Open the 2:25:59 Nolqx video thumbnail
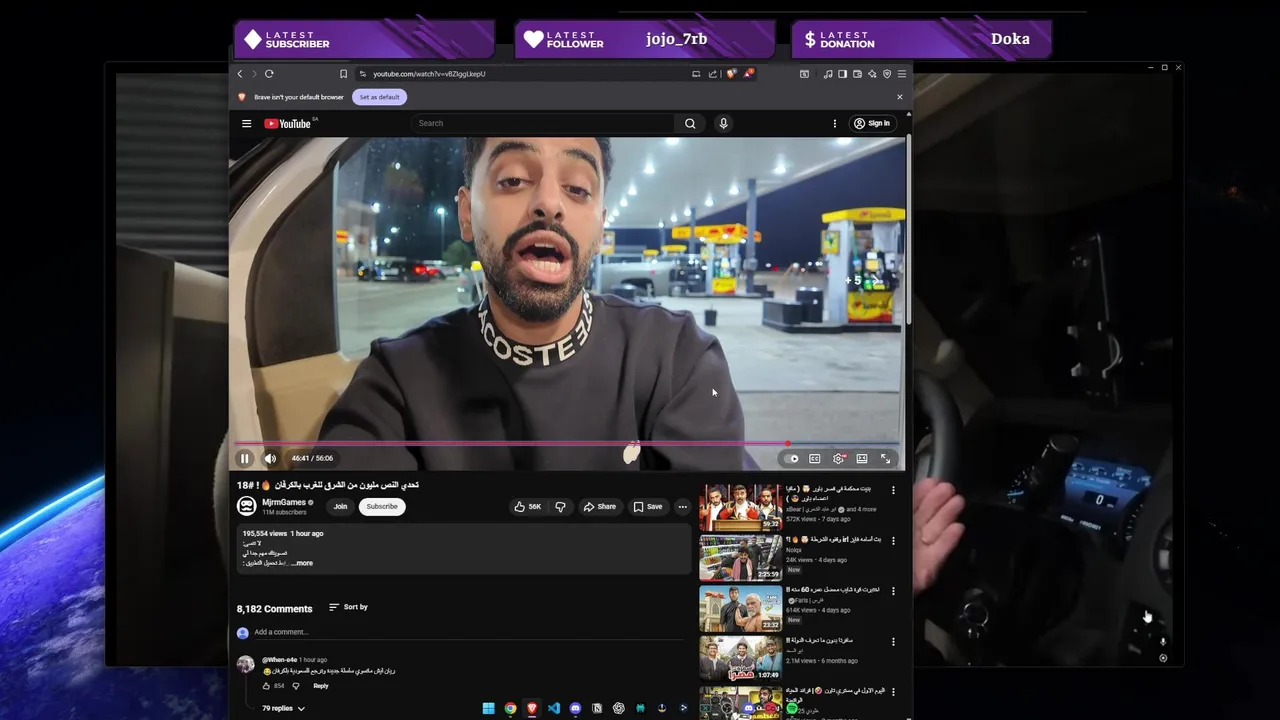Screen dimensions: 1280x720 click(x=740, y=557)
